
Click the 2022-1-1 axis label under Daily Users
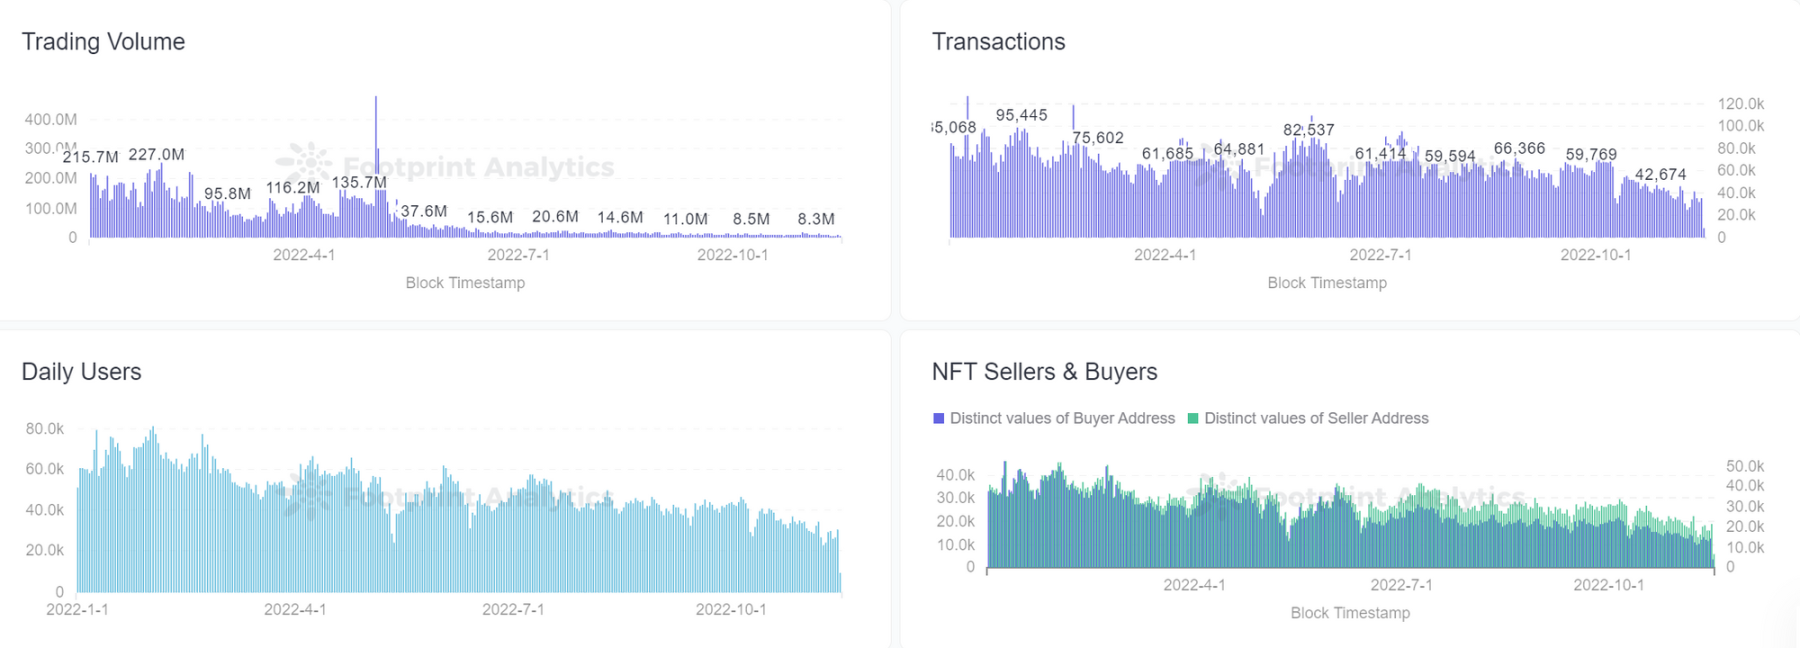tap(77, 609)
